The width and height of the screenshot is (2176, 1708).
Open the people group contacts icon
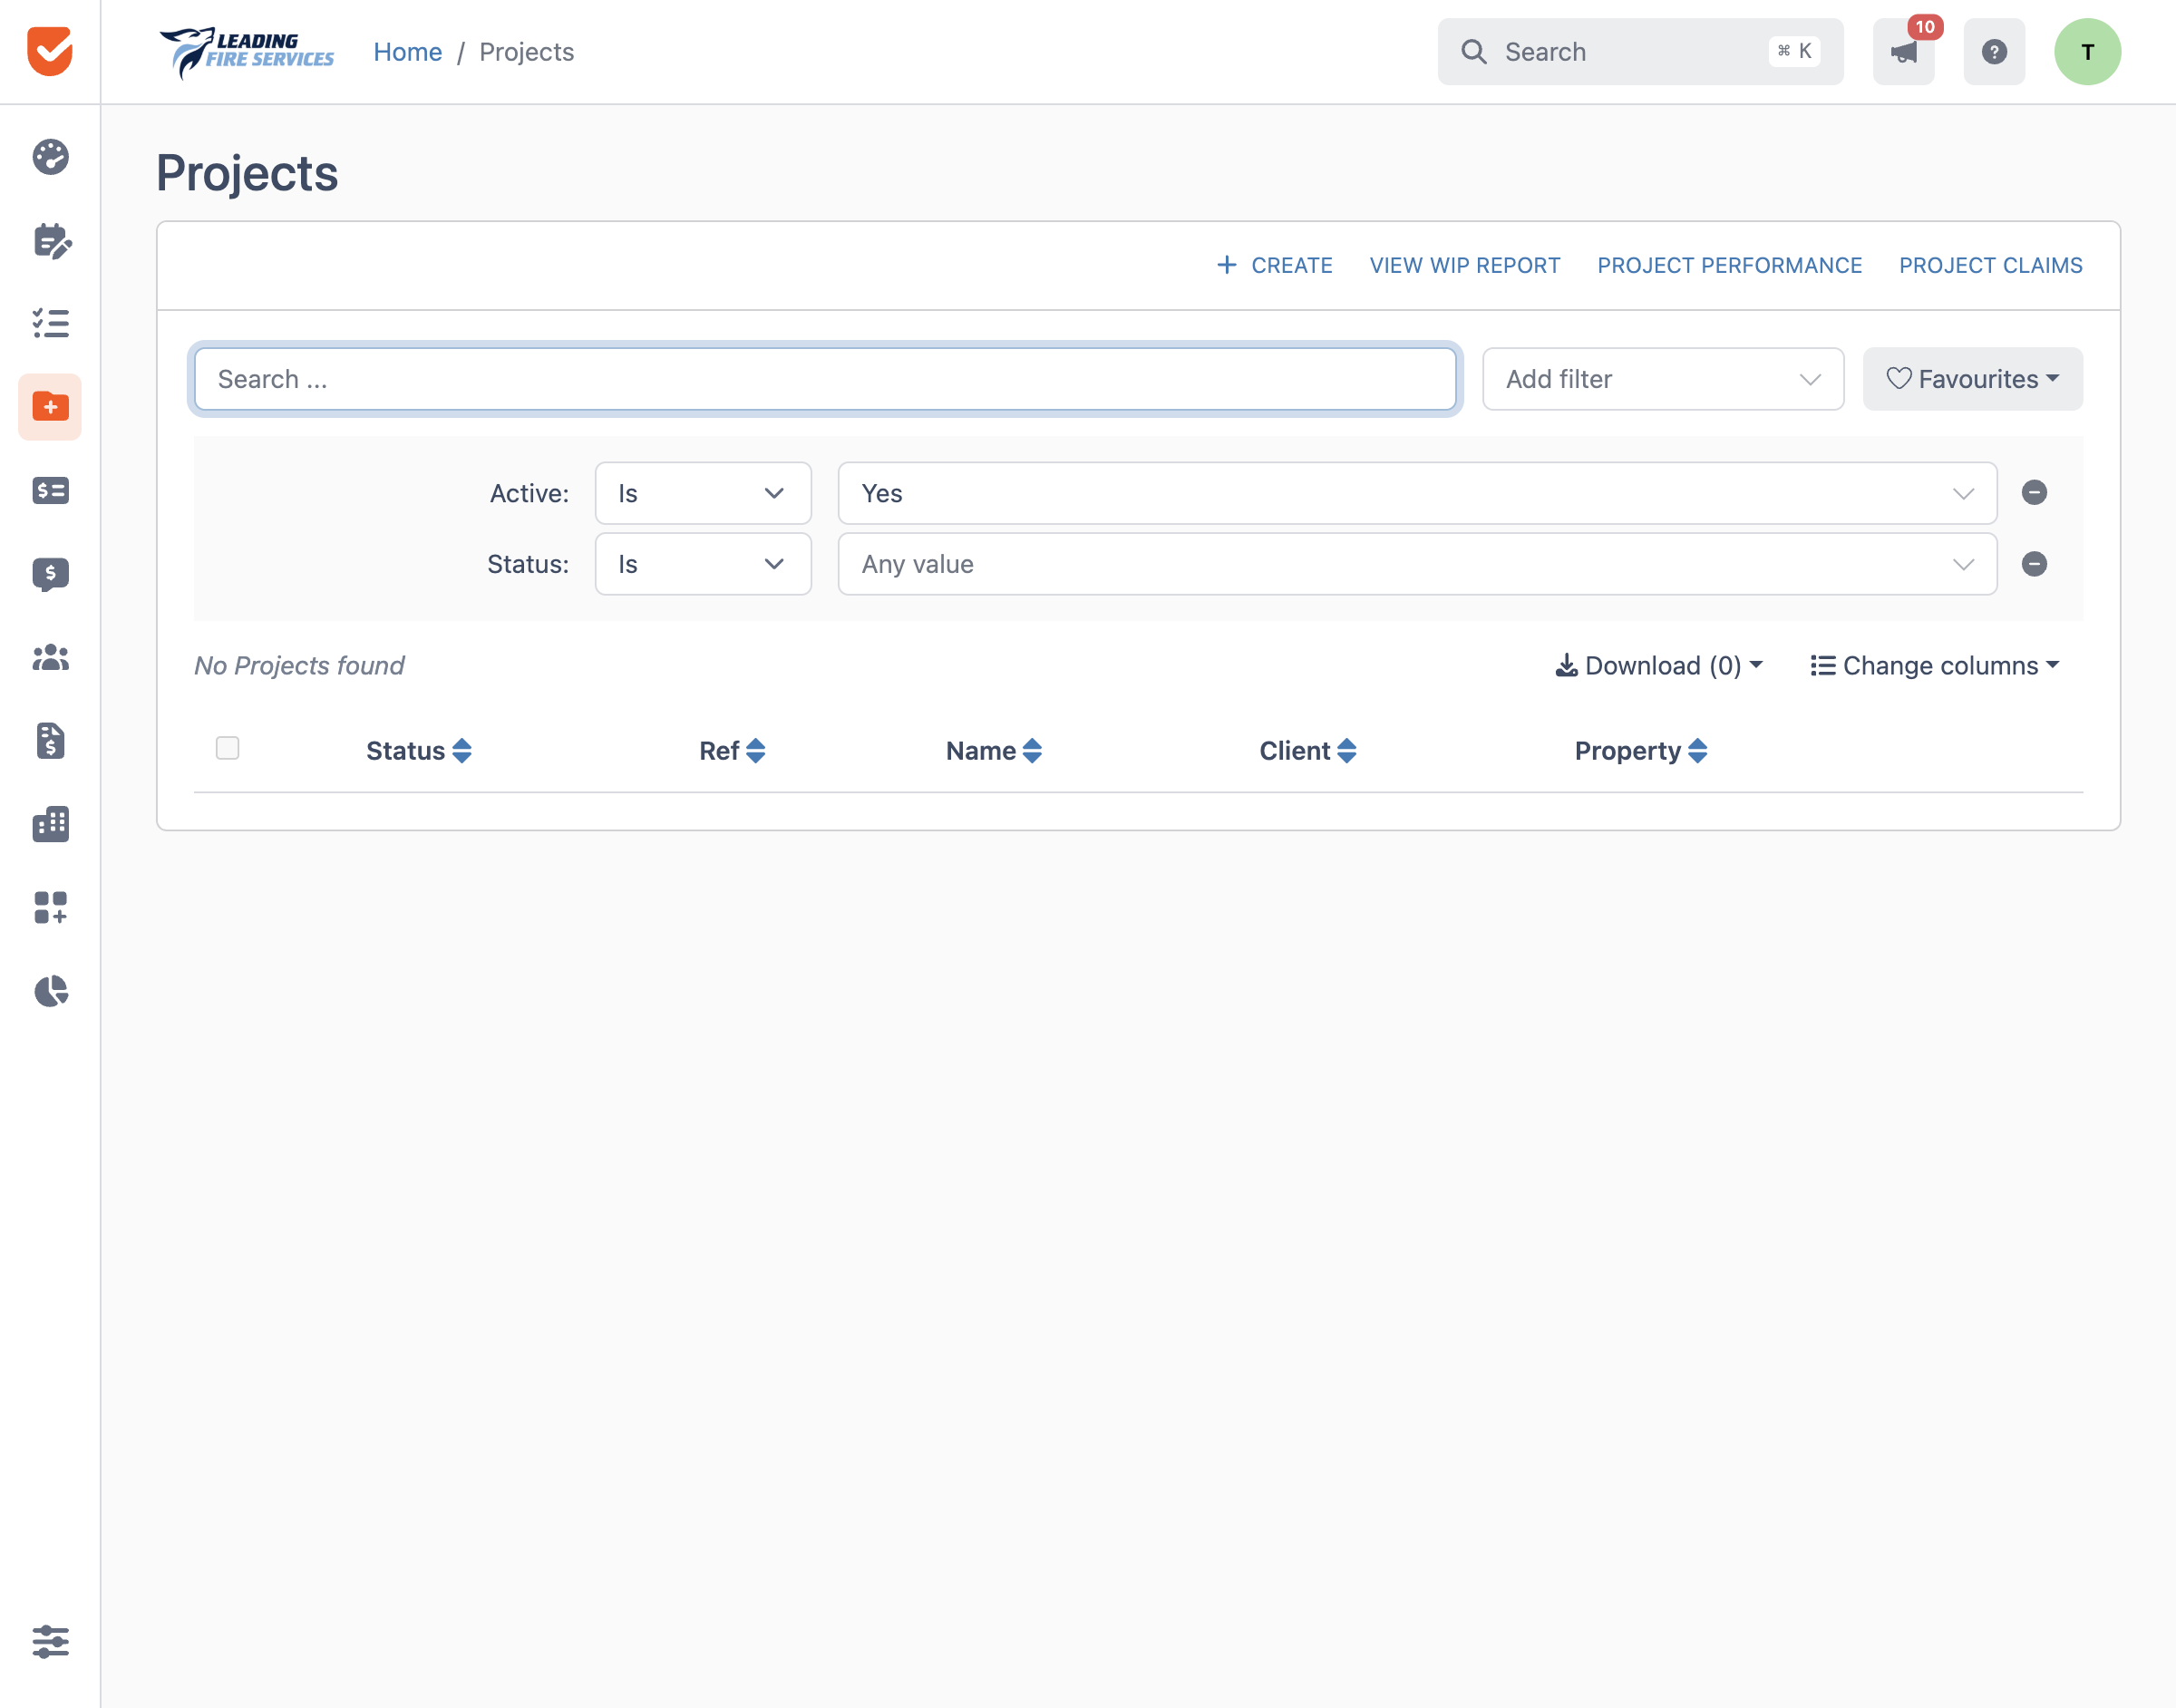coord(50,658)
